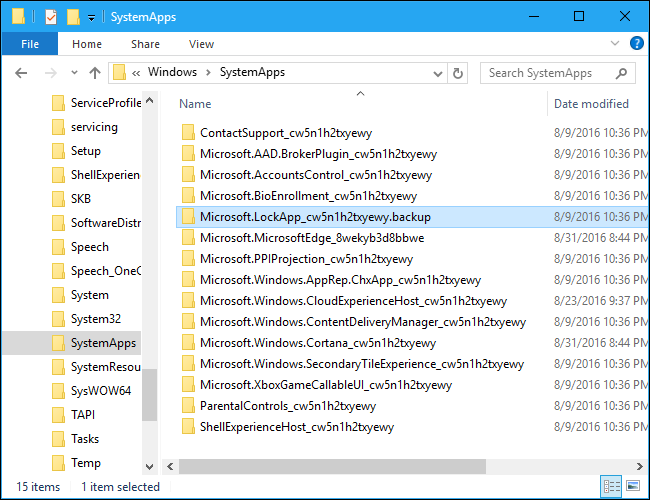Viewport: 650px width, 500px height.
Task: Open Customize Quick Access Toolbar dropdown
Action: pyautogui.click(x=91, y=17)
